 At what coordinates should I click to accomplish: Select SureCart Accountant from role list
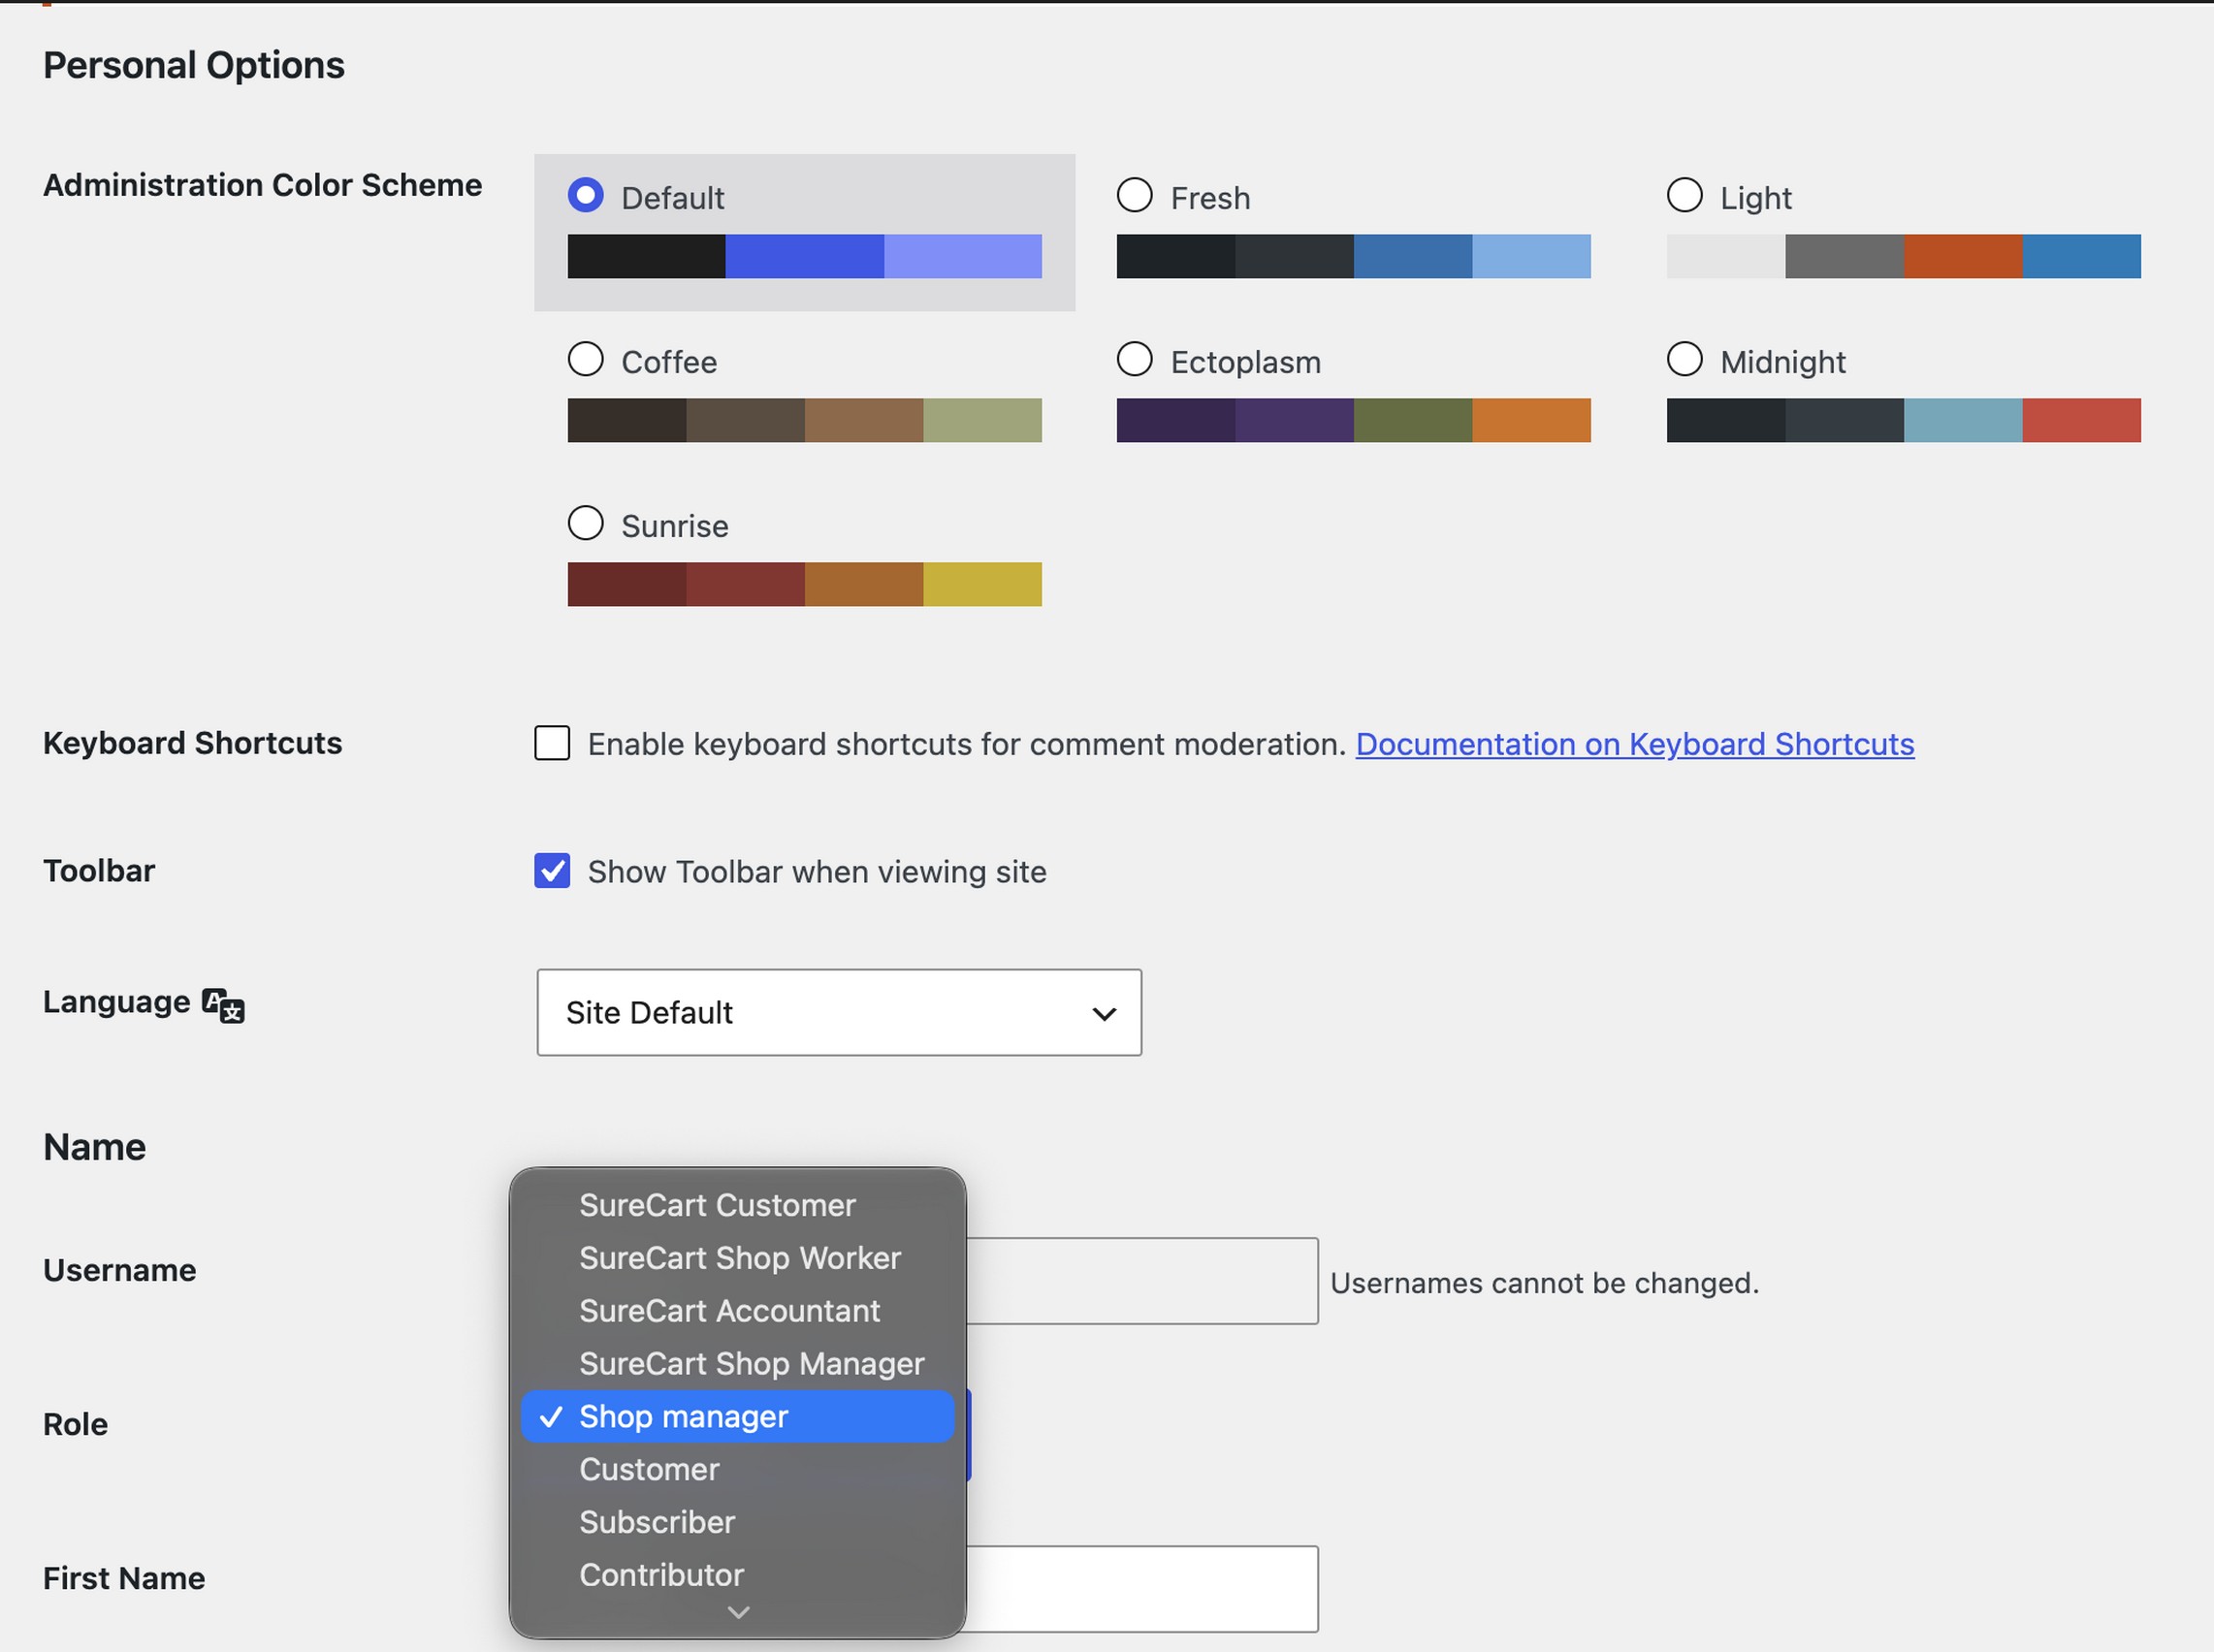pyautogui.click(x=738, y=1311)
